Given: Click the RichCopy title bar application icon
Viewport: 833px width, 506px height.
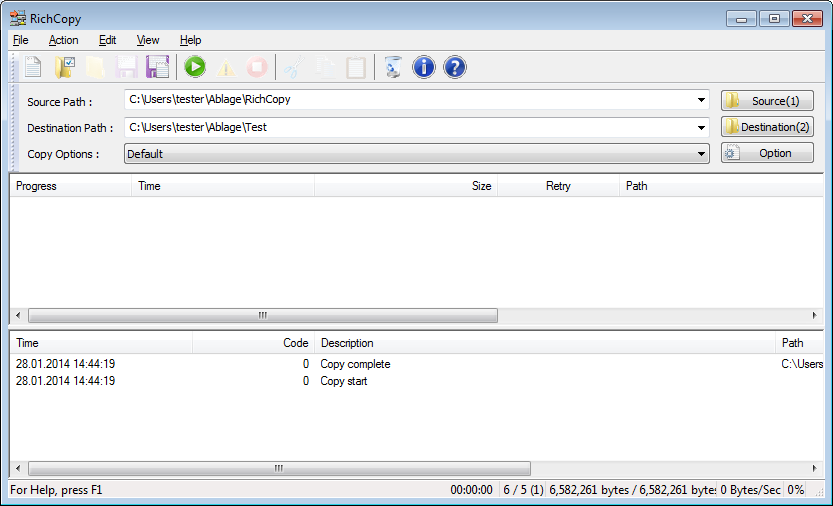Looking at the screenshot, I should [18, 18].
